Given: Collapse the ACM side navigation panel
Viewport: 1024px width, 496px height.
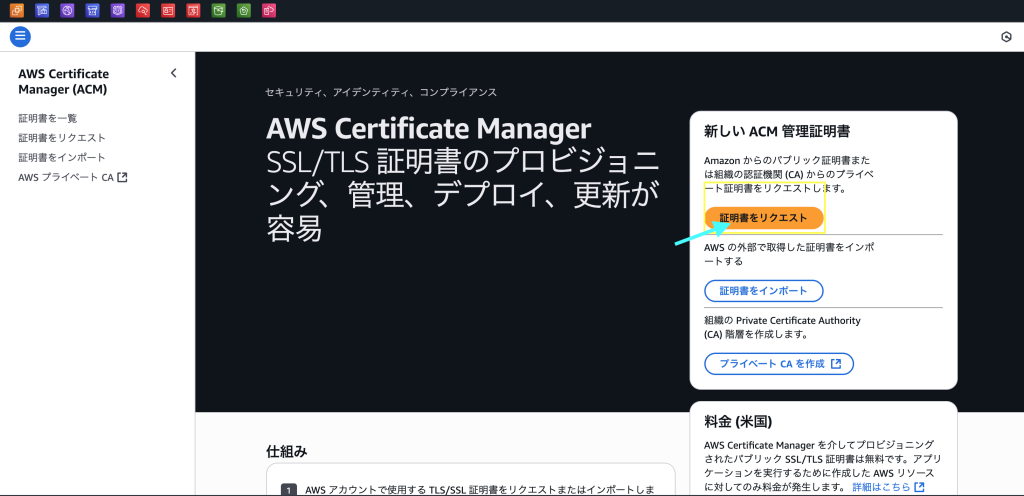Looking at the screenshot, I should (173, 73).
